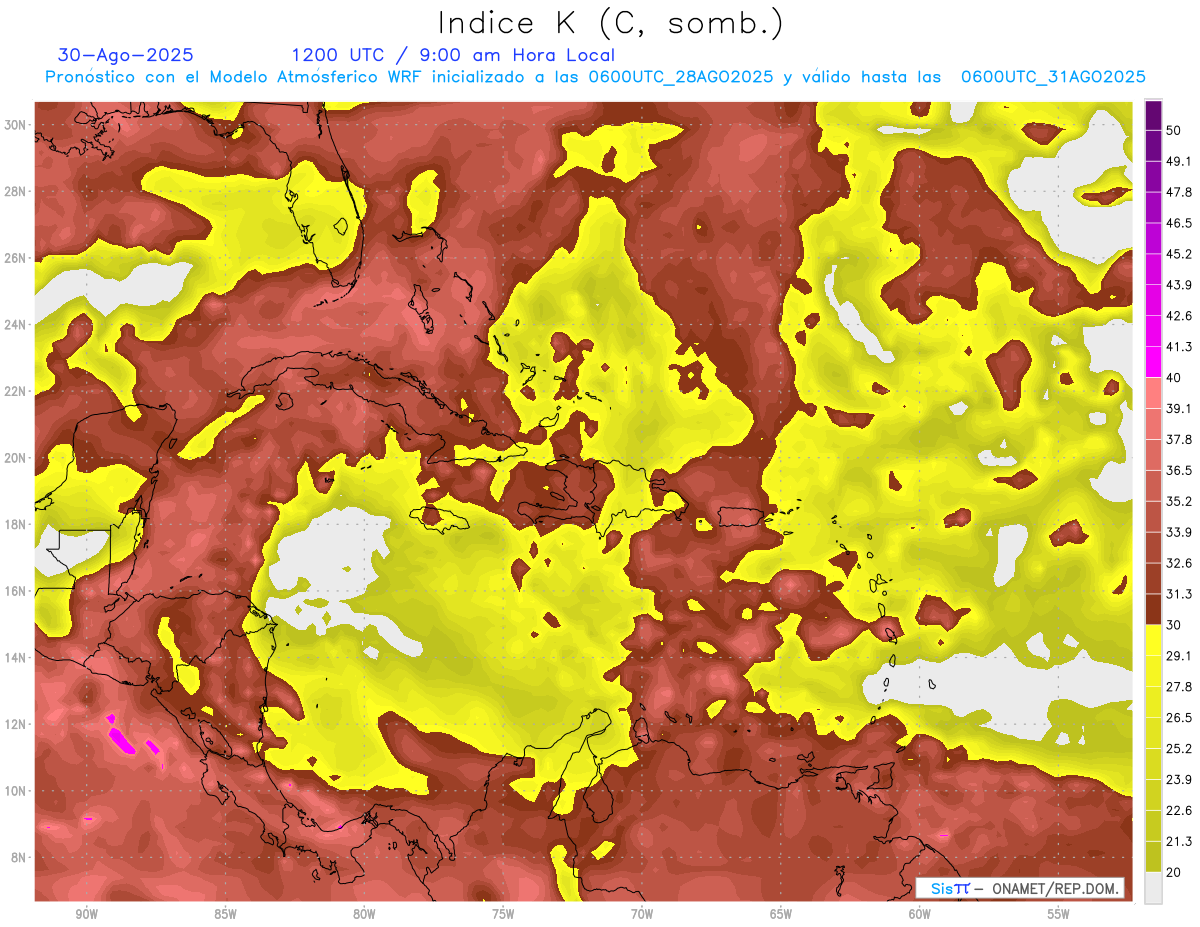Click the legend value "27.8"
This screenshot has height=927, width=1200.
1178,686
